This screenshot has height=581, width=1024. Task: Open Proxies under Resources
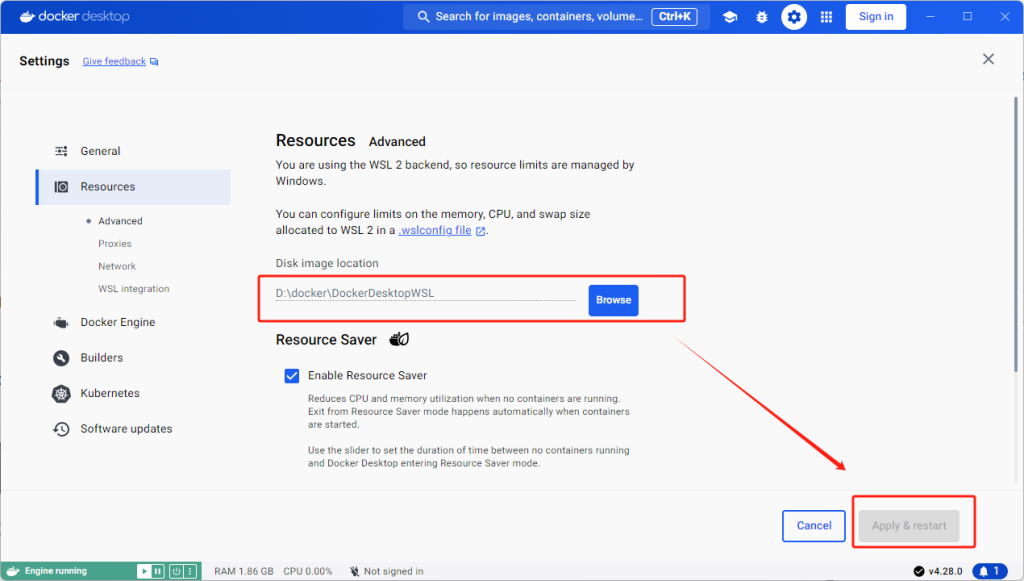pos(115,243)
